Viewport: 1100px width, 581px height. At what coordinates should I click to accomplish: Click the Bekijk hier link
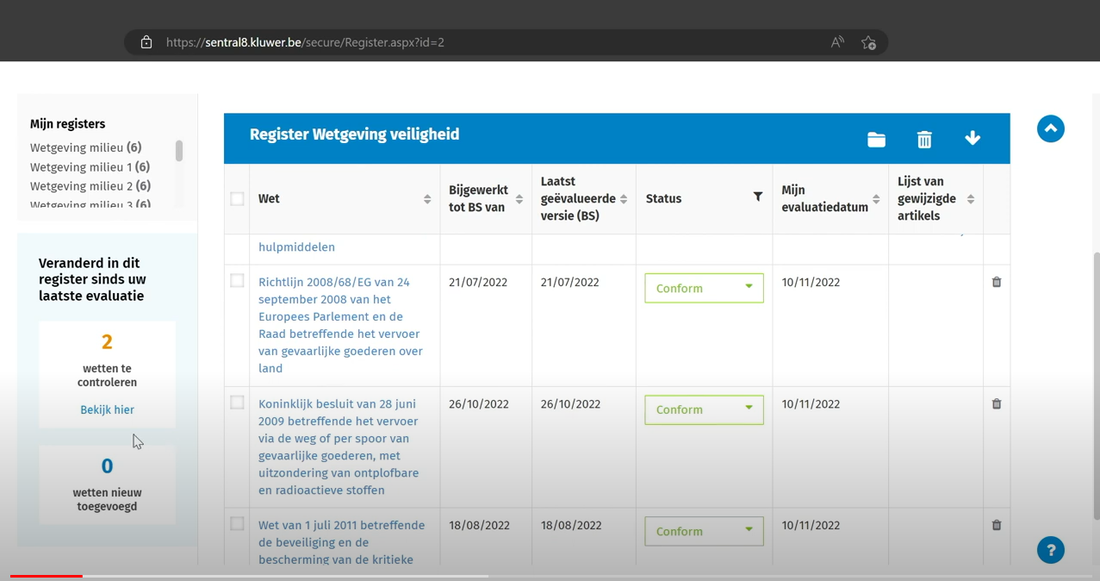tap(107, 410)
